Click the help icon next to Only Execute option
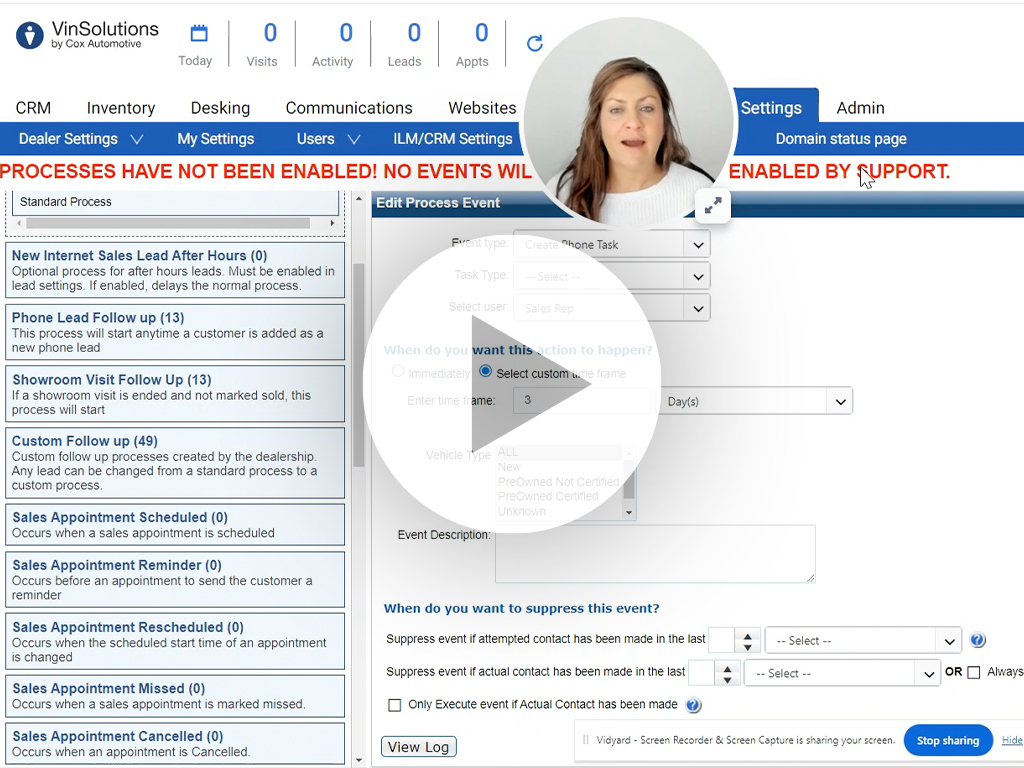Viewport: 1024px width, 768px height. 693,705
